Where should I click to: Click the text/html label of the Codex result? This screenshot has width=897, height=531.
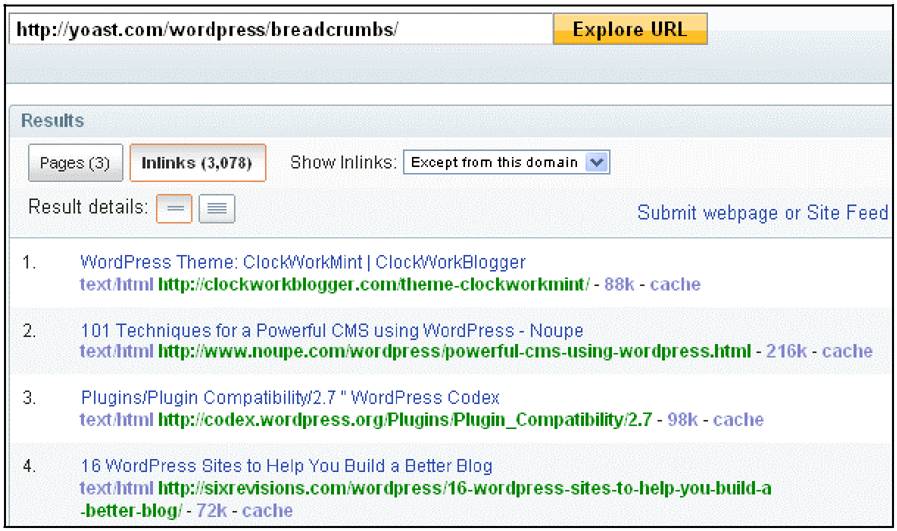(x=117, y=419)
